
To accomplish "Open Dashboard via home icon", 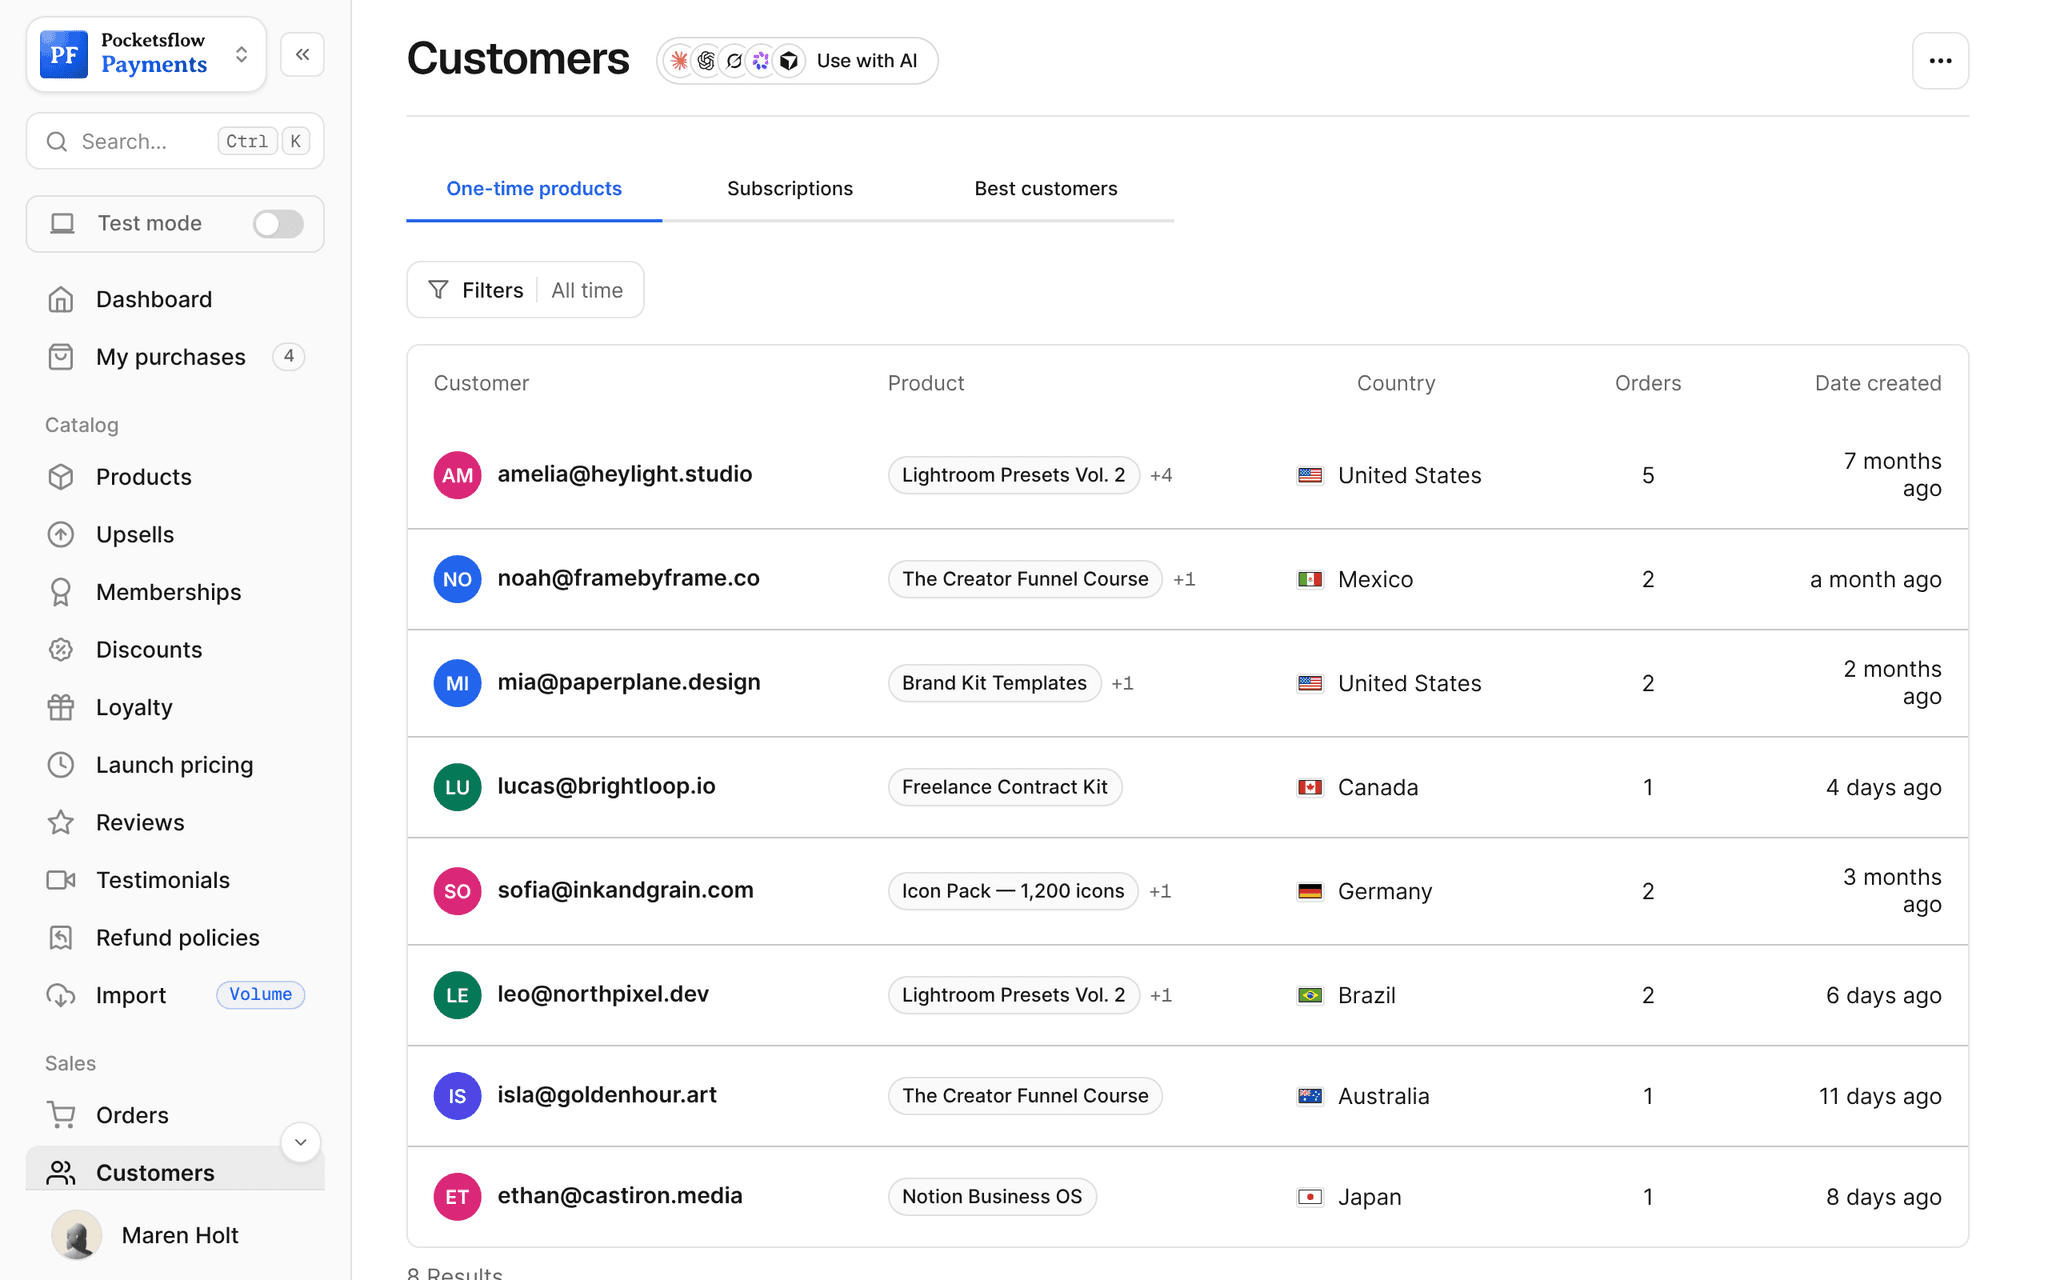I will 61,299.
